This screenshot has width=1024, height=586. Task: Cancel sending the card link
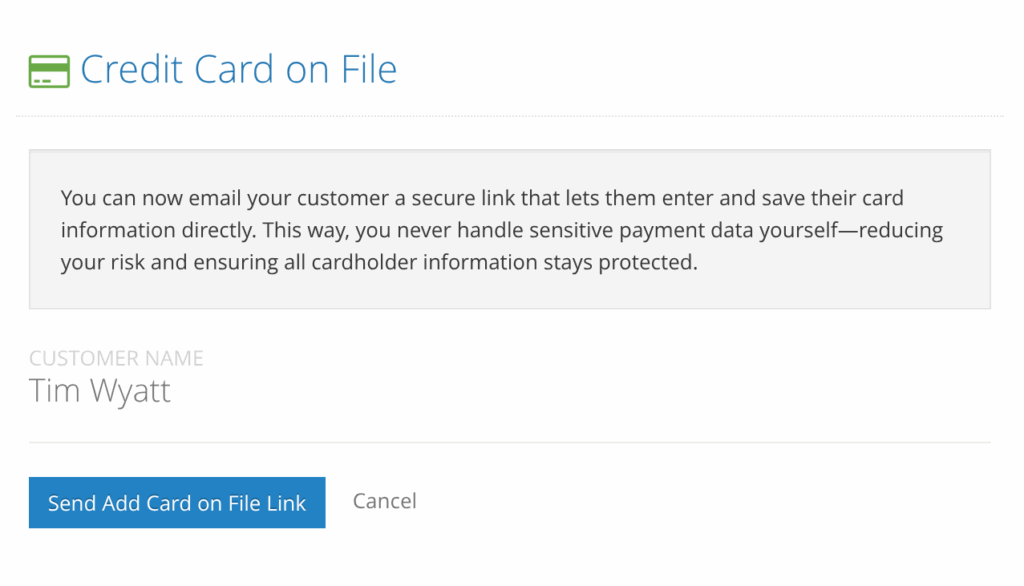coord(384,501)
